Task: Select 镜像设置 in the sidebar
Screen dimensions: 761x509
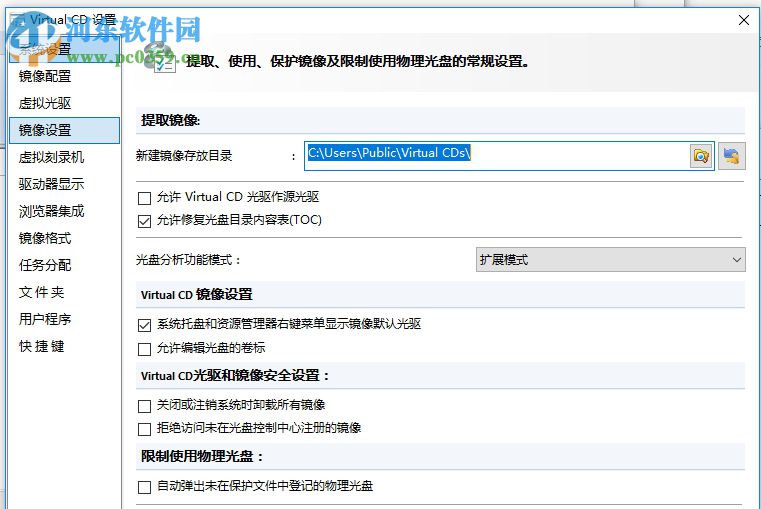Action: (x=64, y=130)
